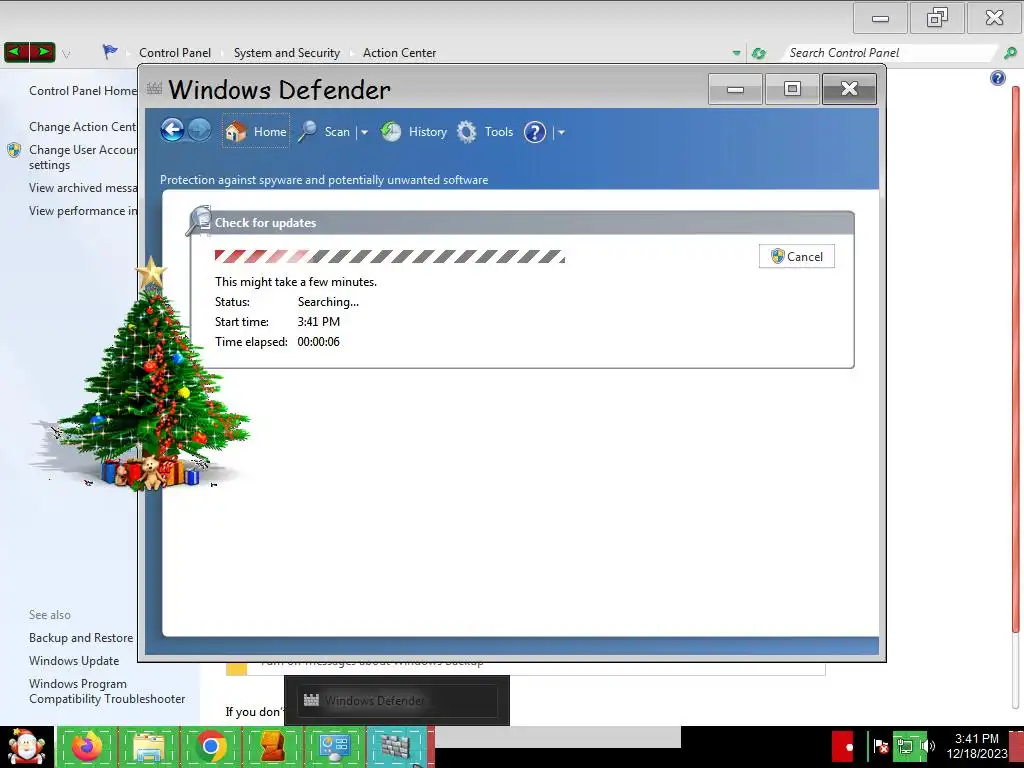Click the Windows Defender title bar castle icon
The image size is (1024, 768).
click(x=154, y=88)
